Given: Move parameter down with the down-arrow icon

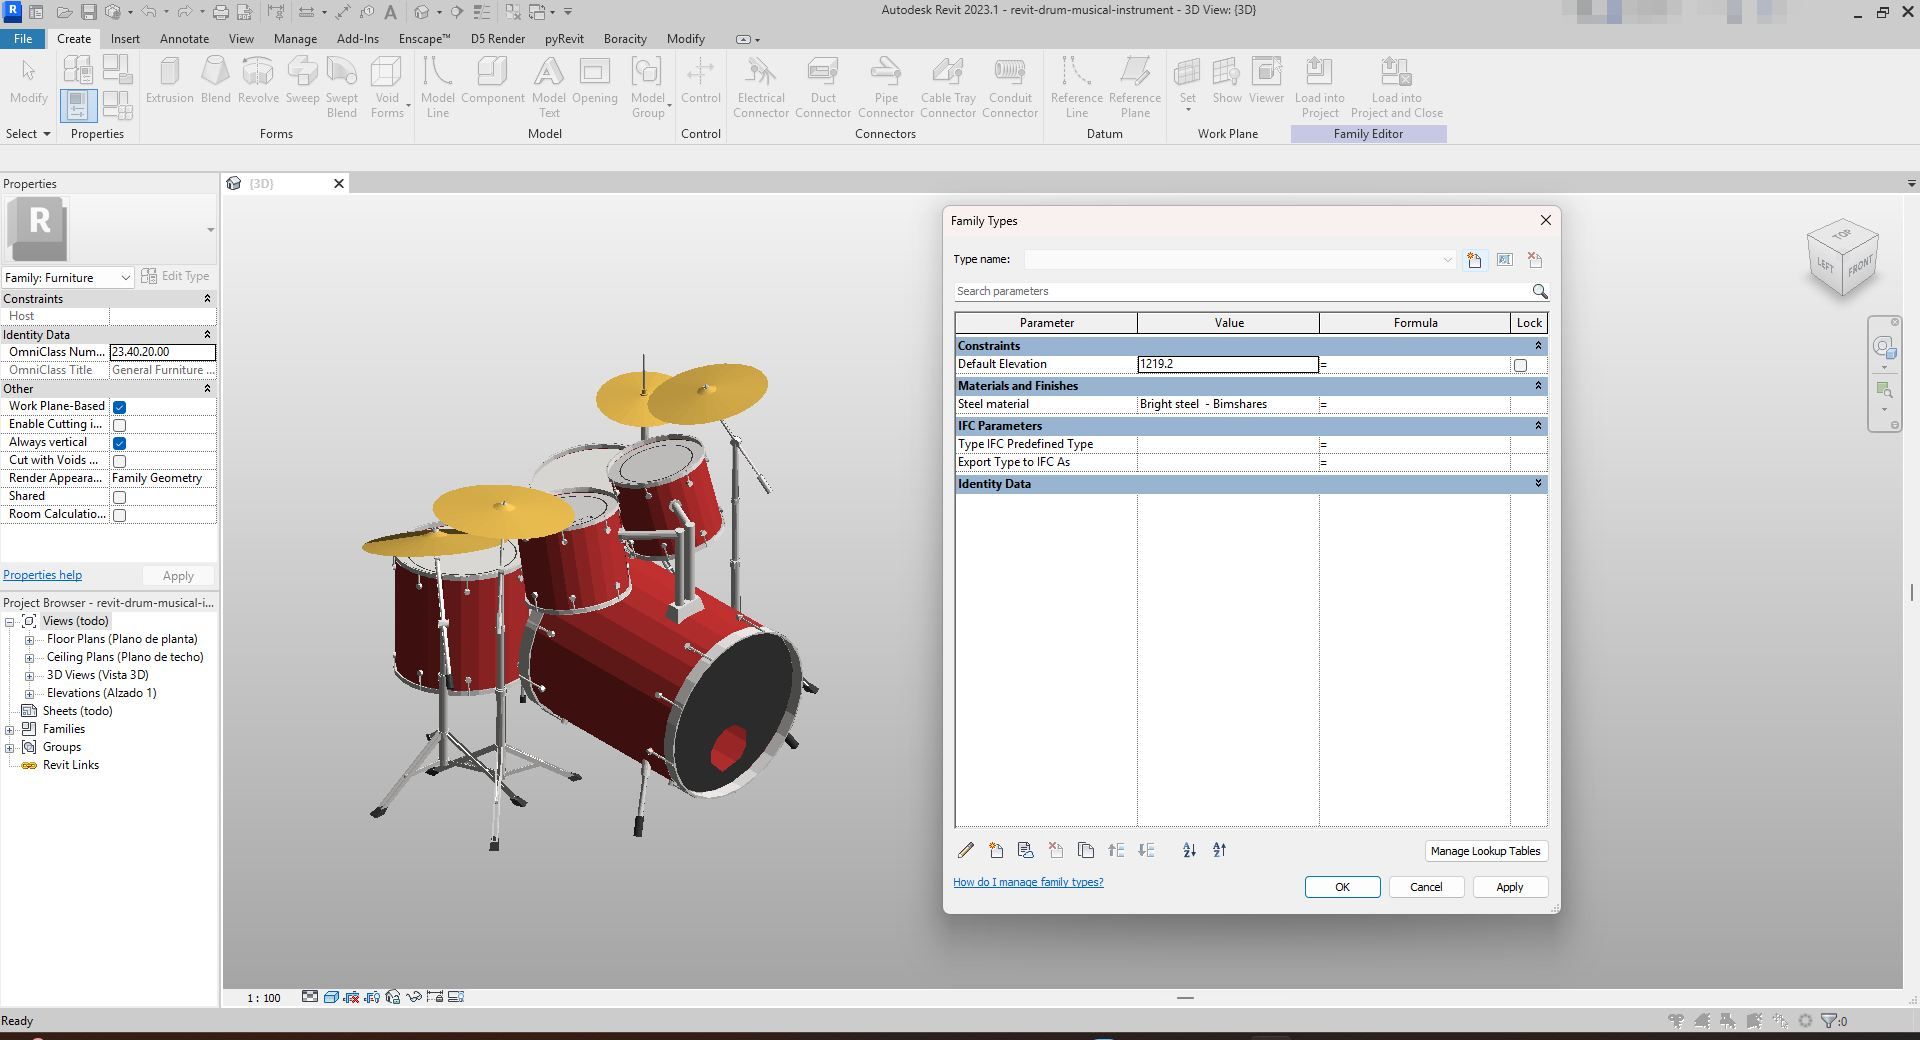Looking at the screenshot, I should (x=1146, y=850).
